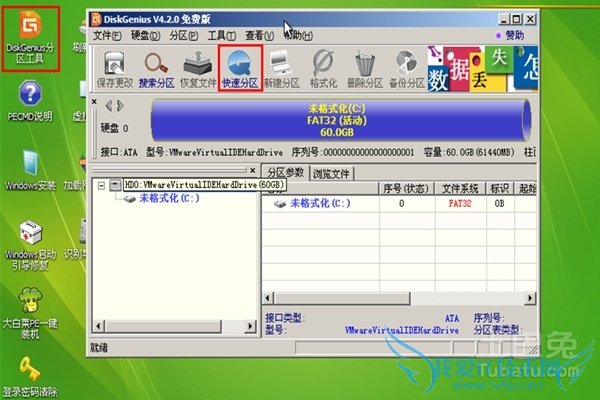Click the DiskGenius title bar icon

pyautogui.click(x=96, y=19)
